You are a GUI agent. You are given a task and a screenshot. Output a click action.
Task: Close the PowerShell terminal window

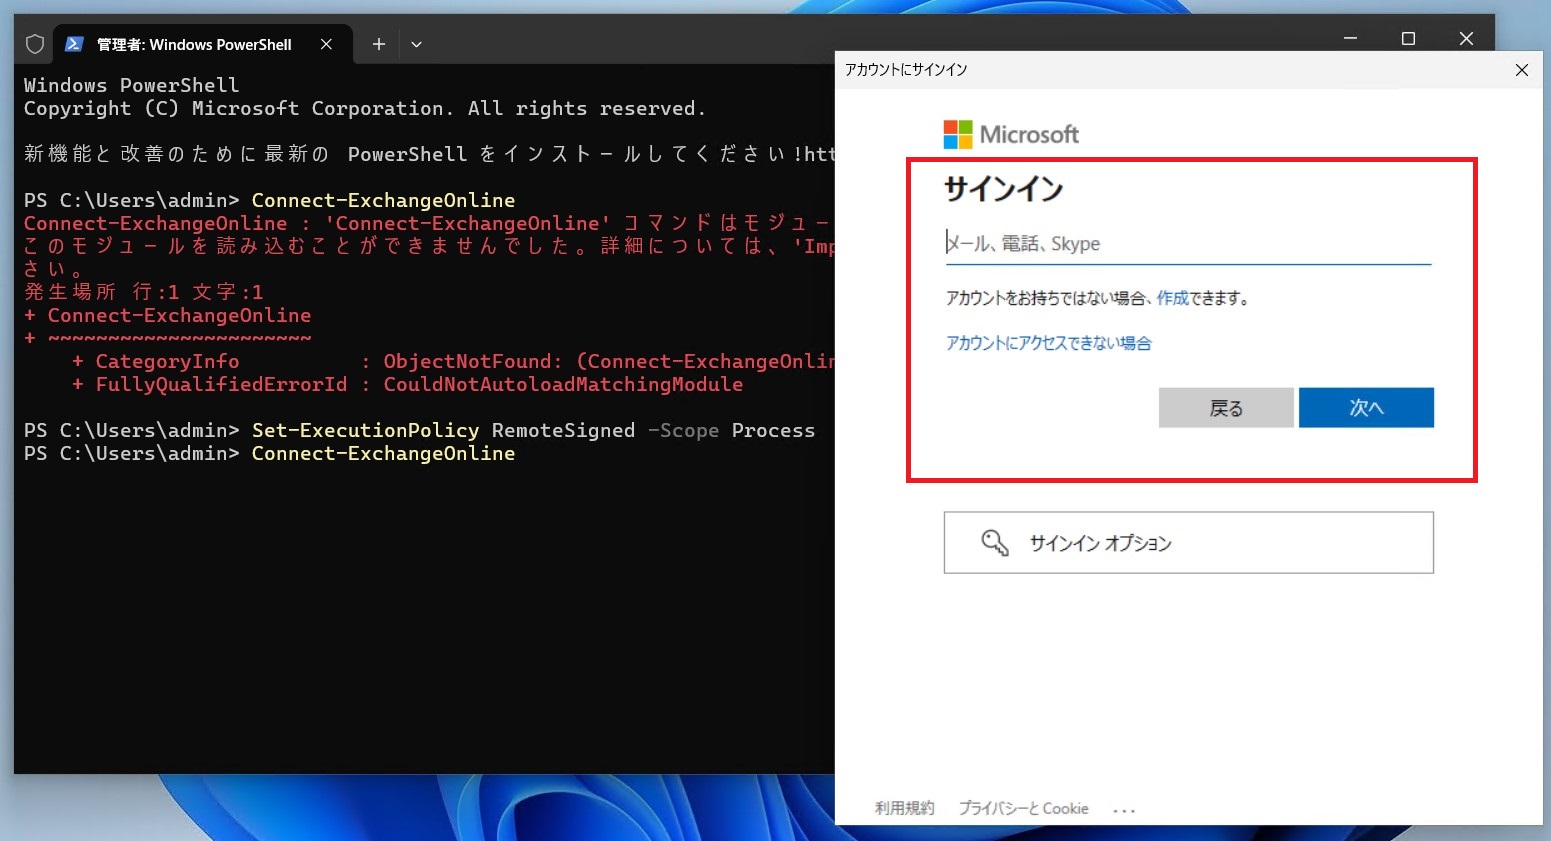pyautogui.click(x=1466, y=38)
